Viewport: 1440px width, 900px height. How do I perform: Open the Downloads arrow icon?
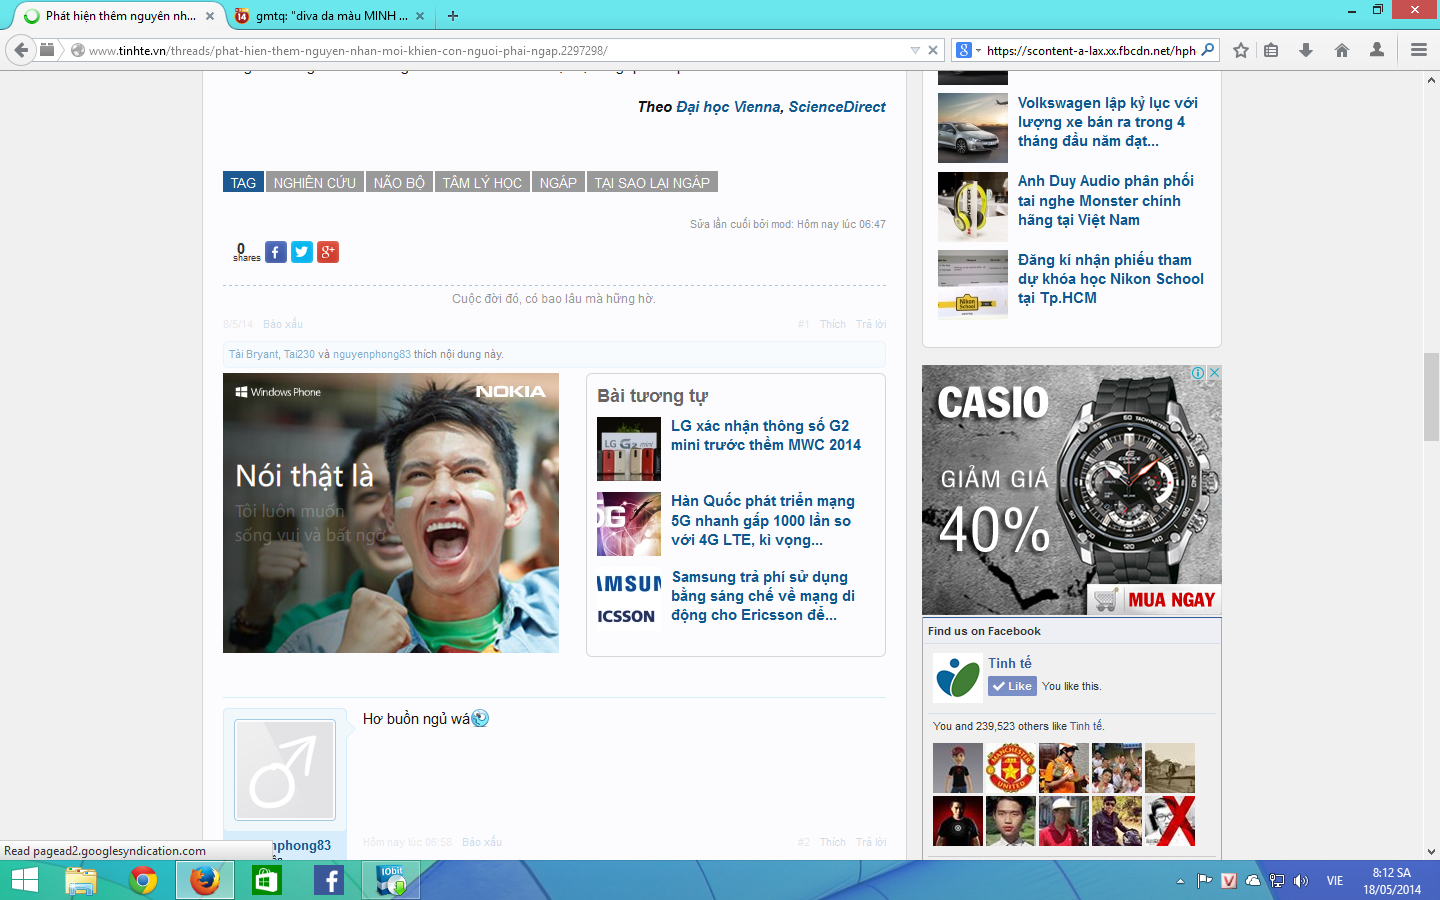(1306, 50)
